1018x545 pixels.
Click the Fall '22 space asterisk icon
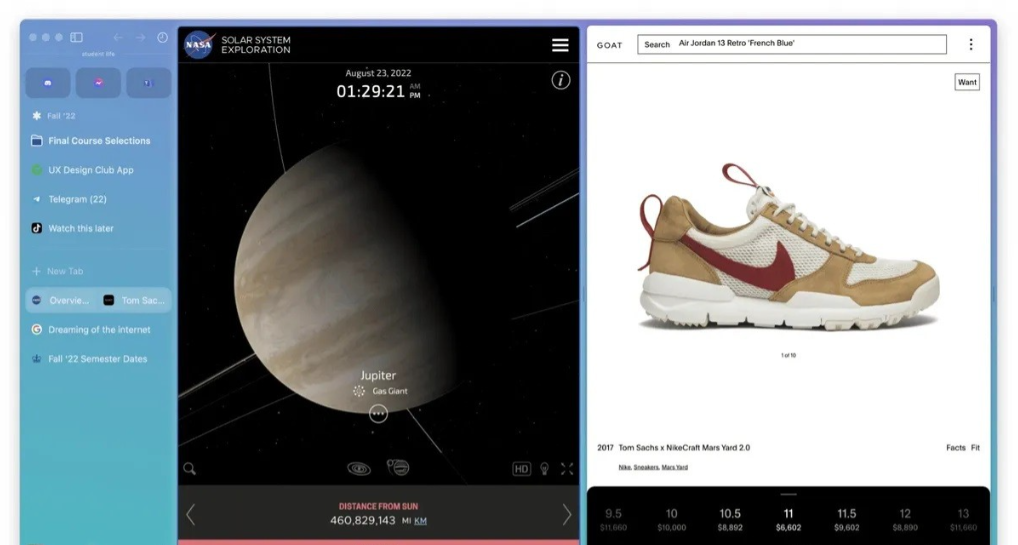pos(36,116)
